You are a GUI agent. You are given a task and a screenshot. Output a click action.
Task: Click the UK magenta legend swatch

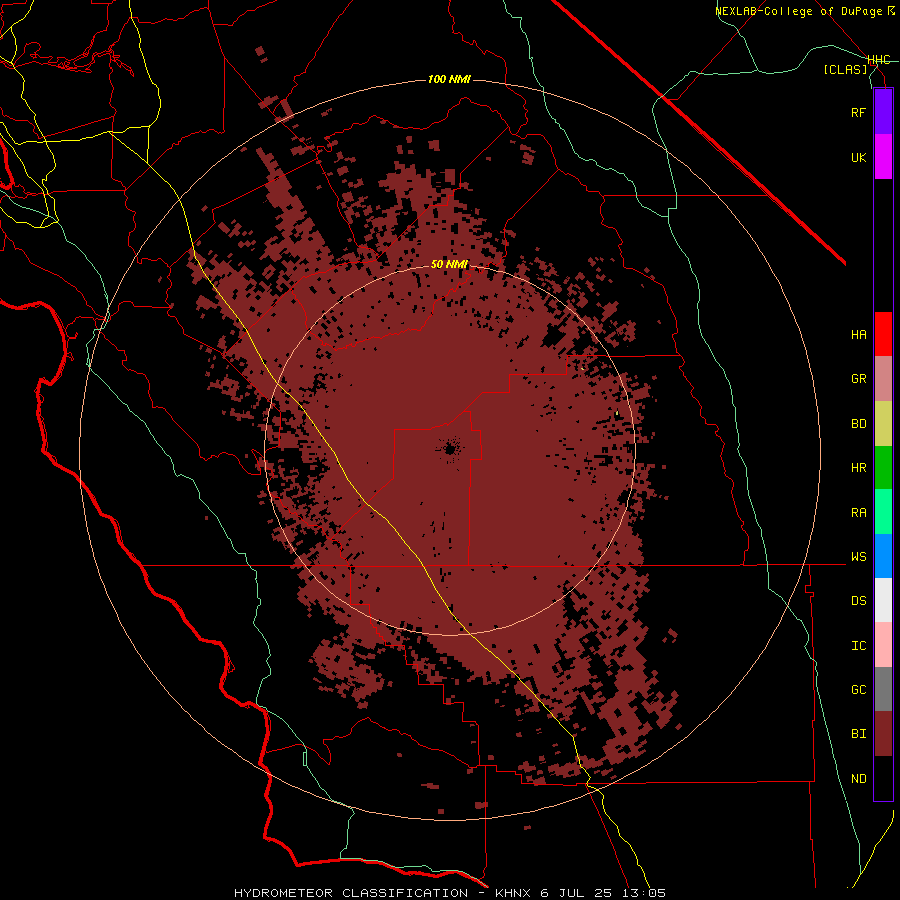[x=883, y=157]
